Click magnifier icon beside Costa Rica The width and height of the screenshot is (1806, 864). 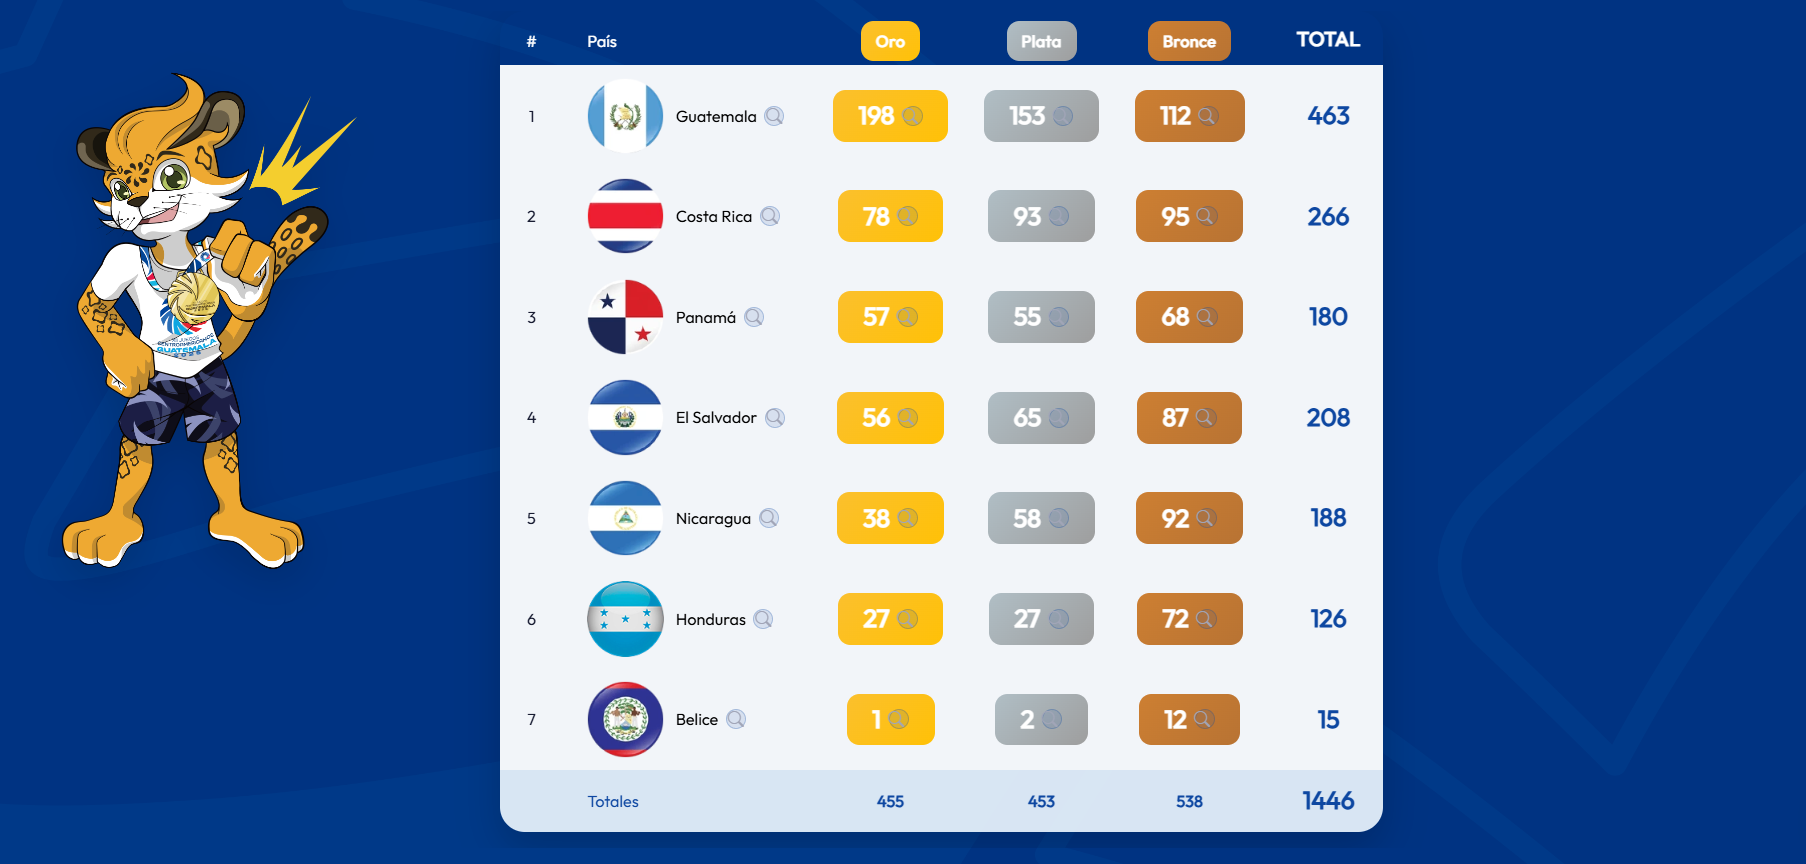point(770,216)
